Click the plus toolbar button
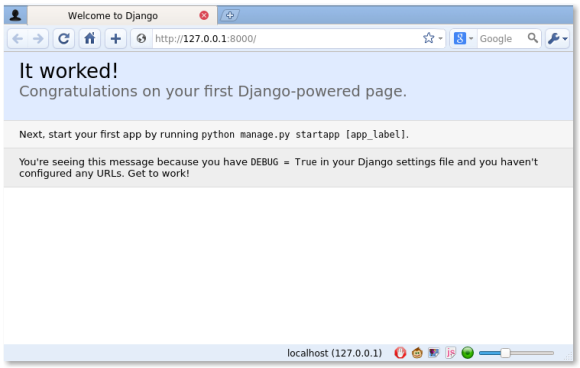This screenshot has height=368, width=580. click(115, 38)
